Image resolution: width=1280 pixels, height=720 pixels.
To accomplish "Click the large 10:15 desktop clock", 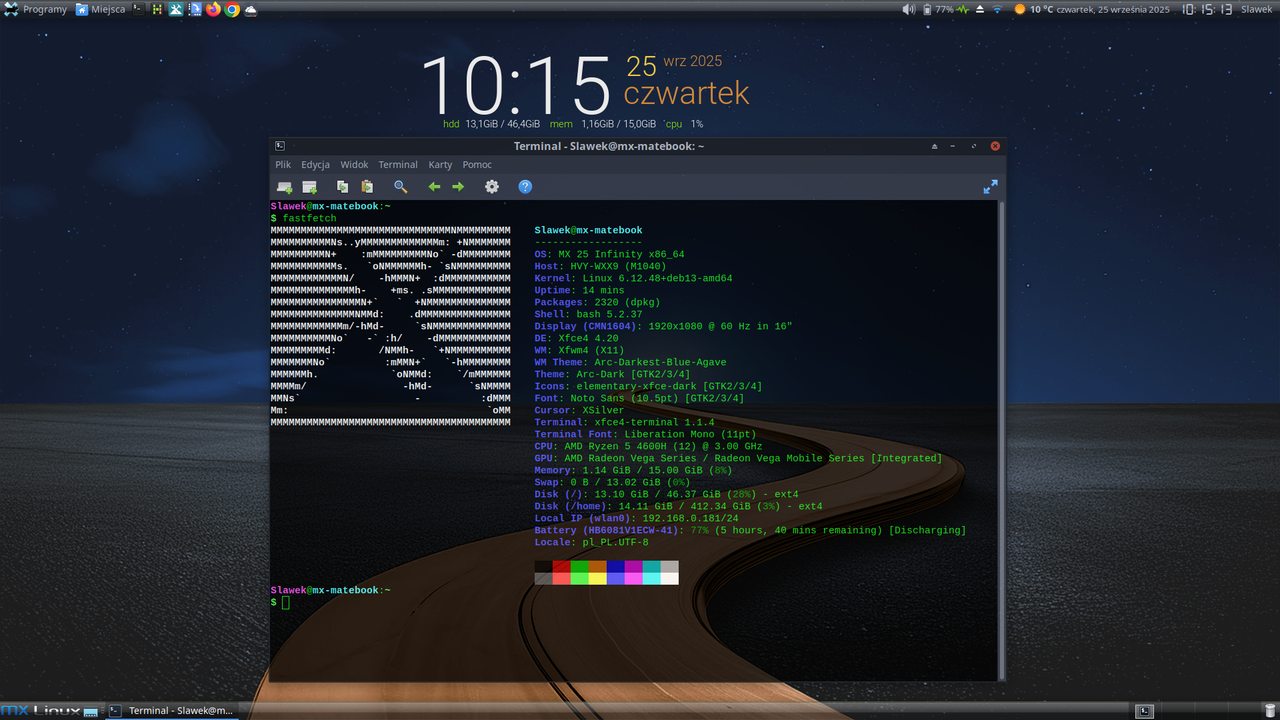I will tap(516, 84).
